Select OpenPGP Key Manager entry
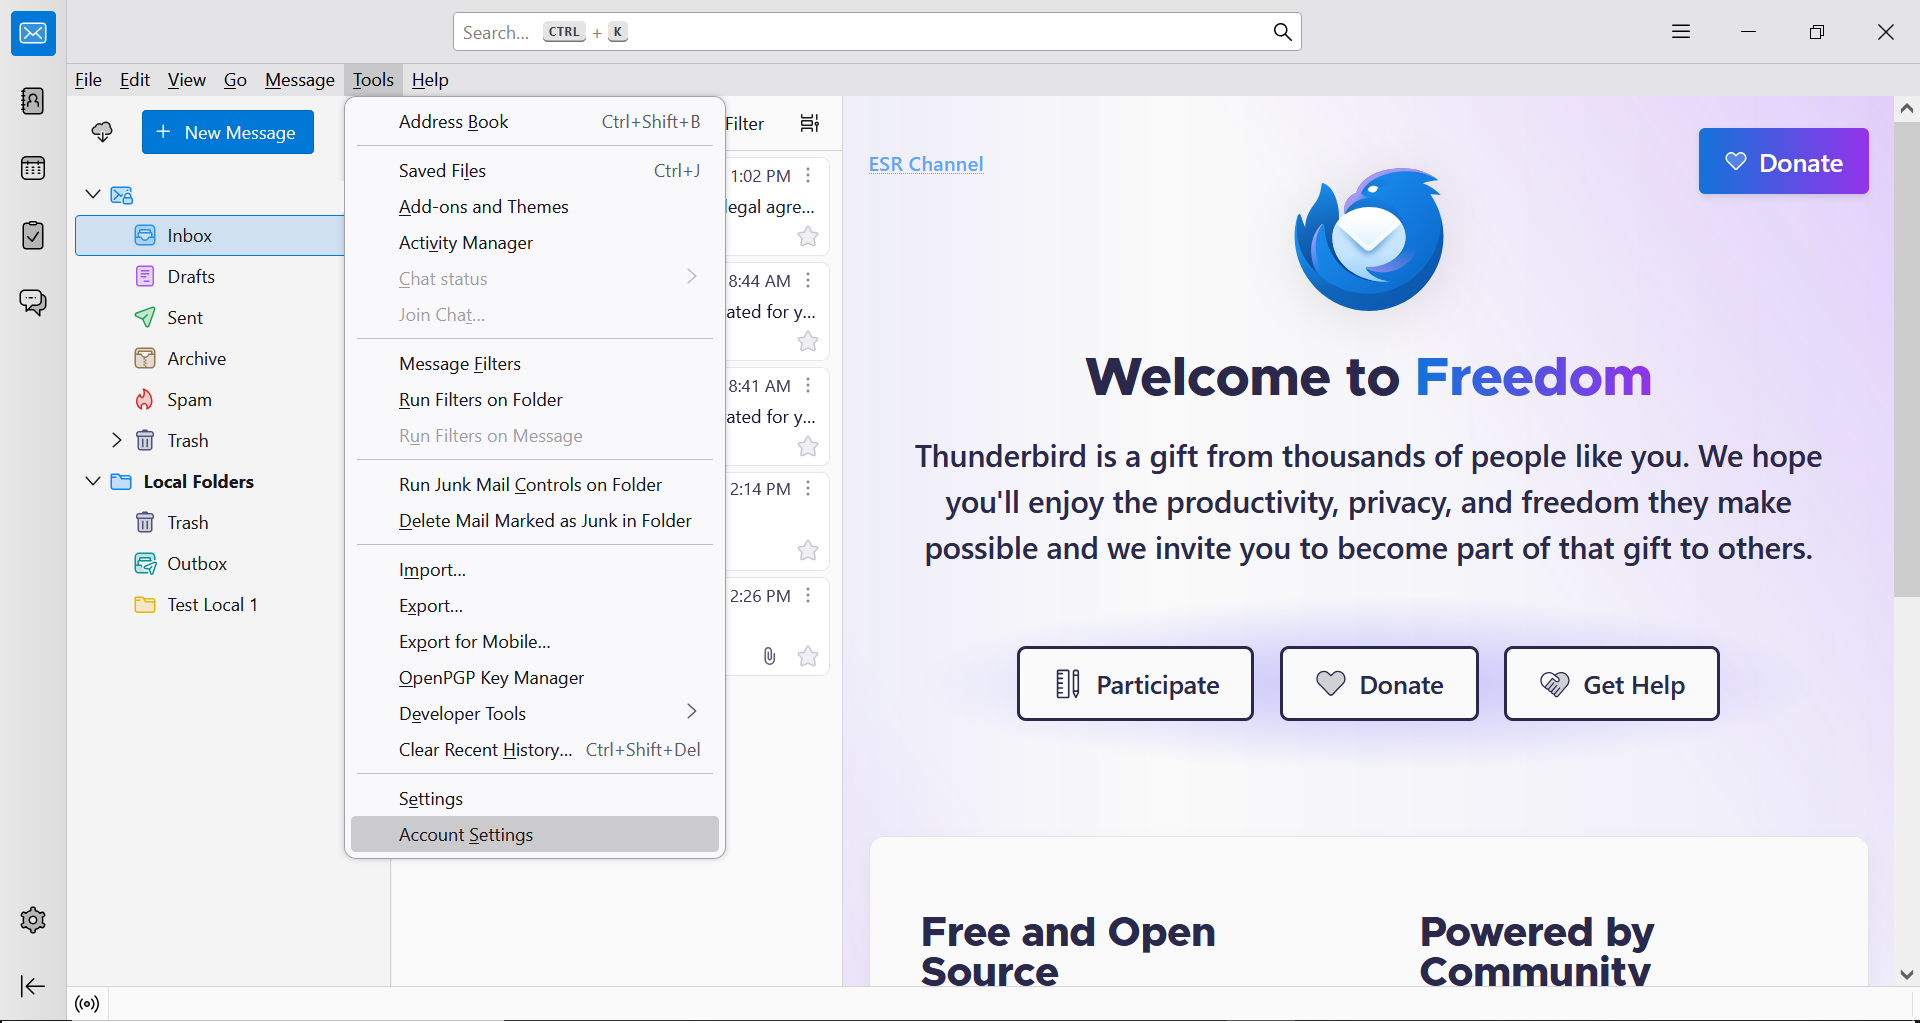Viewport: 1926px width, 1023px height. (535, 678)
